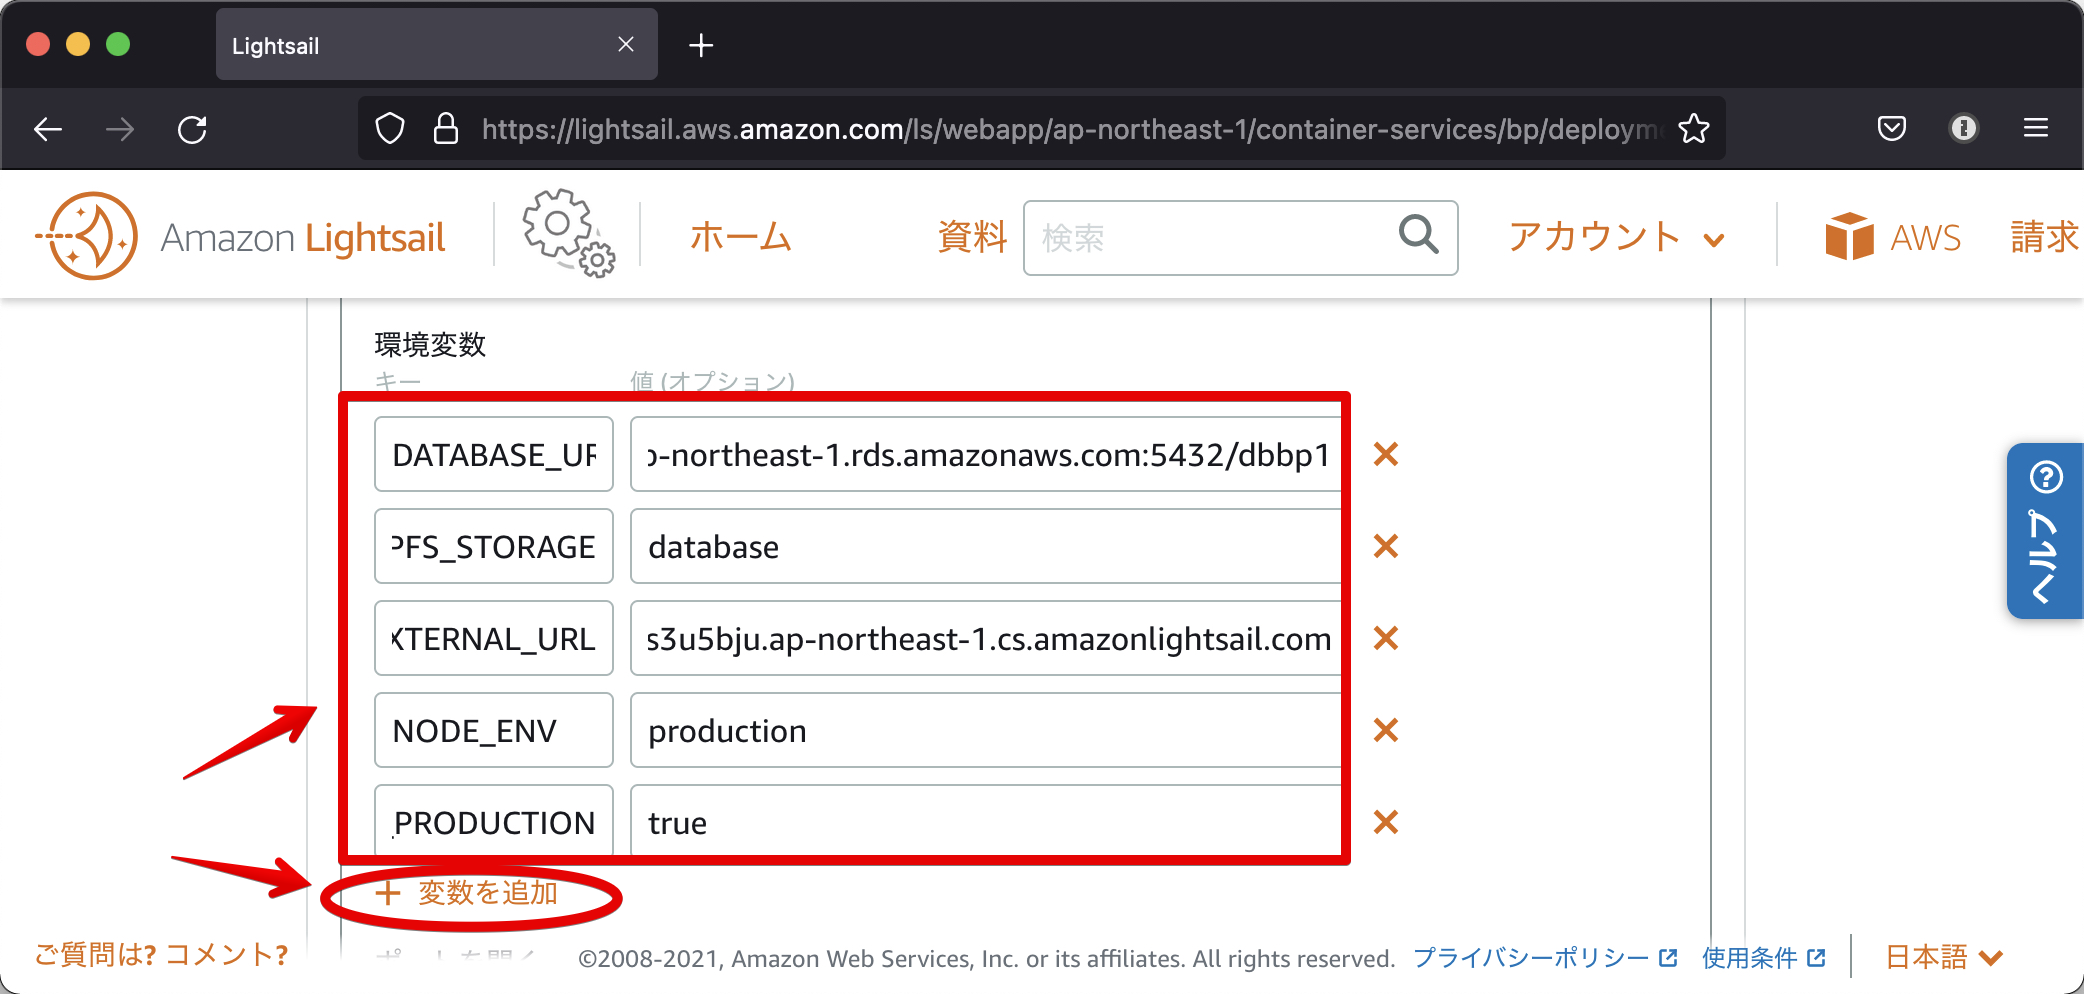Click the FS_STORAGE key field
Screen dimensions: 2084x994
494,546
